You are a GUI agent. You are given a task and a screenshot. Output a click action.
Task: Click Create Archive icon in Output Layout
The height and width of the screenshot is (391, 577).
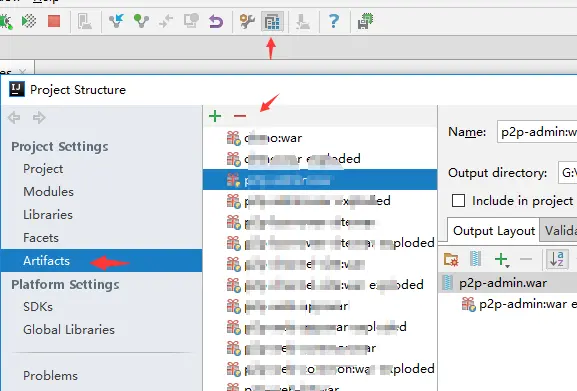pos(476,259)
